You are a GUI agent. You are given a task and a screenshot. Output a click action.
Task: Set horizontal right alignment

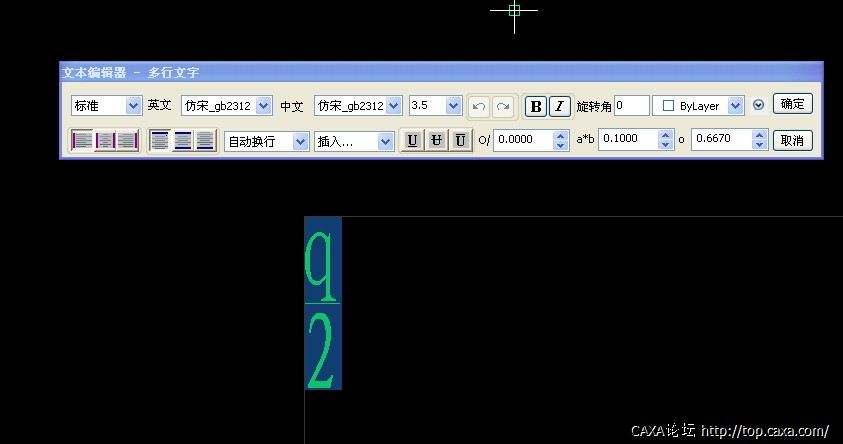click(x=127, y=141)
